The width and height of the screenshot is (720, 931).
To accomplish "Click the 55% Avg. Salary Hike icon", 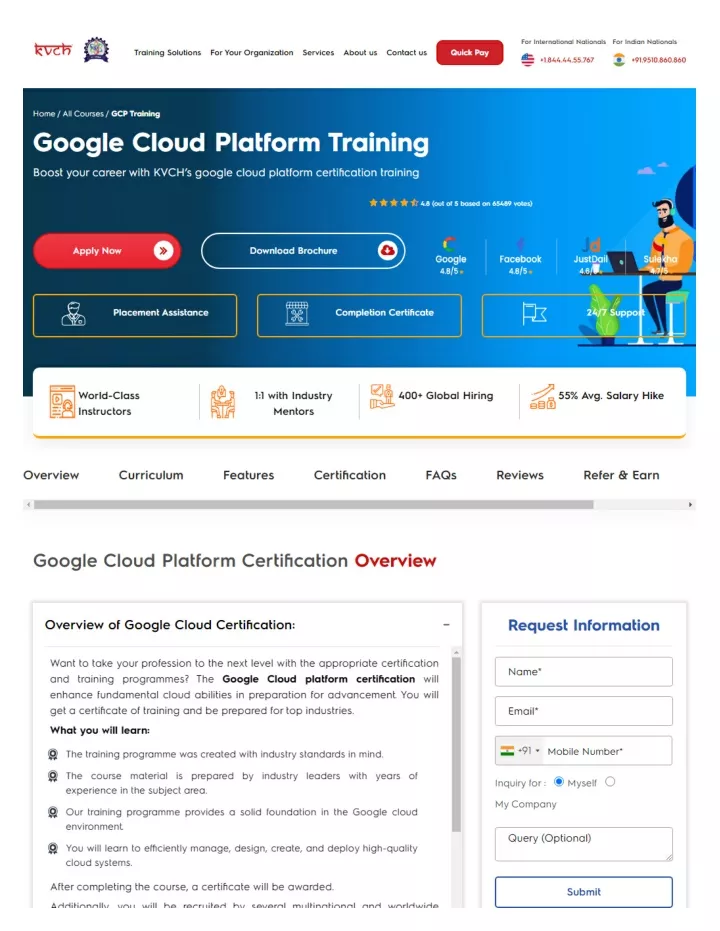I will [x=543, y=396].
